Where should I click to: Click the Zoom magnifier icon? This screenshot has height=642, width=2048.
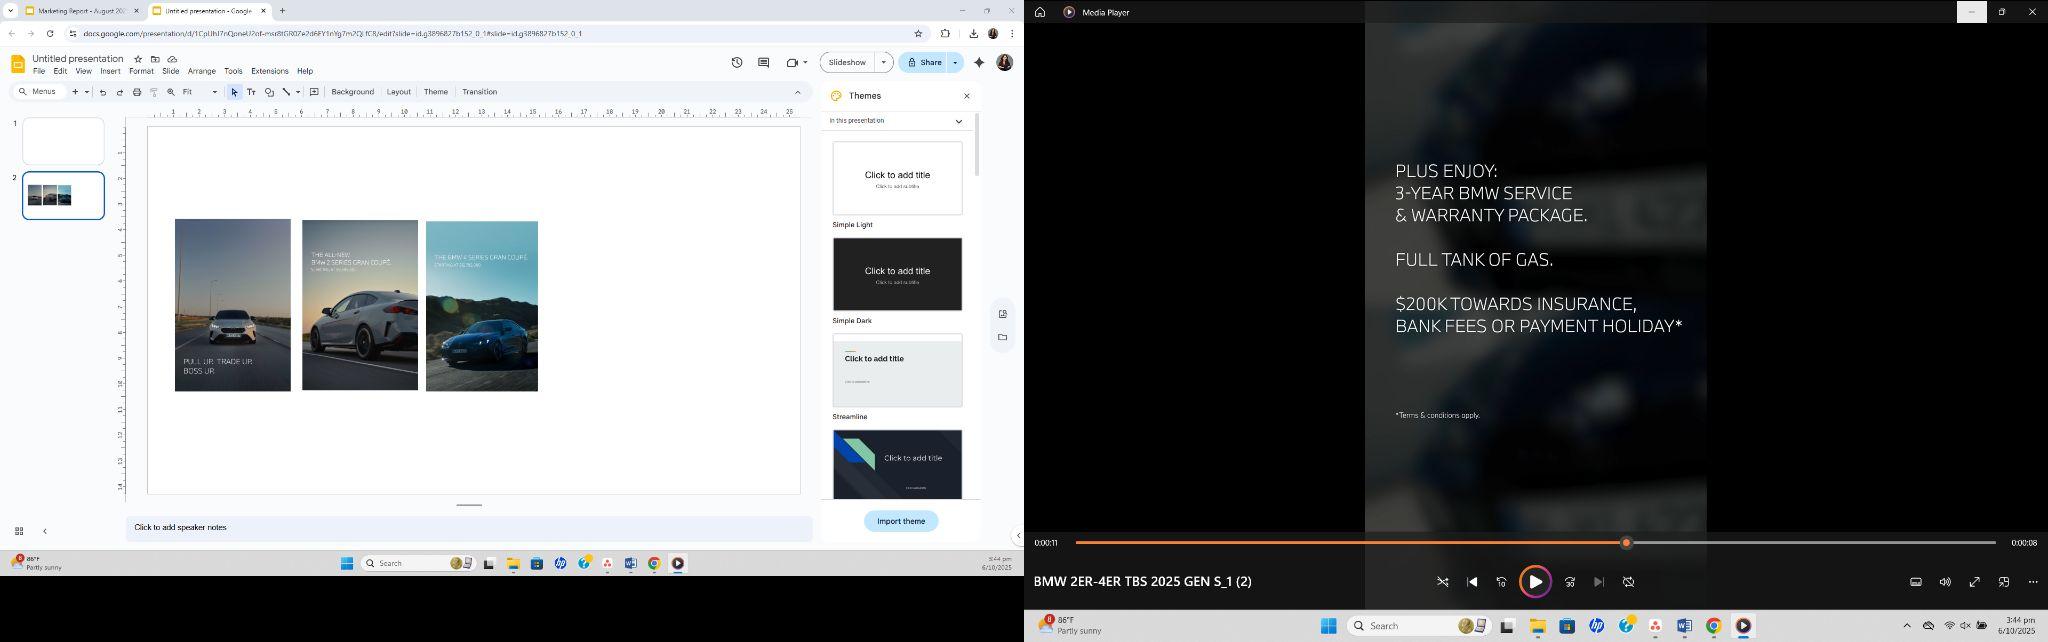171,92
